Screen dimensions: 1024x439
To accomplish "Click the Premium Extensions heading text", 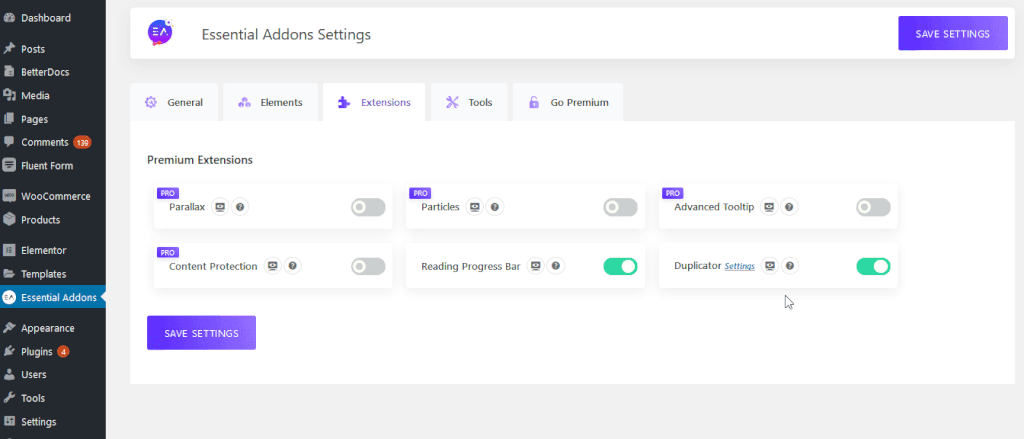I will [x=200, y=159].
